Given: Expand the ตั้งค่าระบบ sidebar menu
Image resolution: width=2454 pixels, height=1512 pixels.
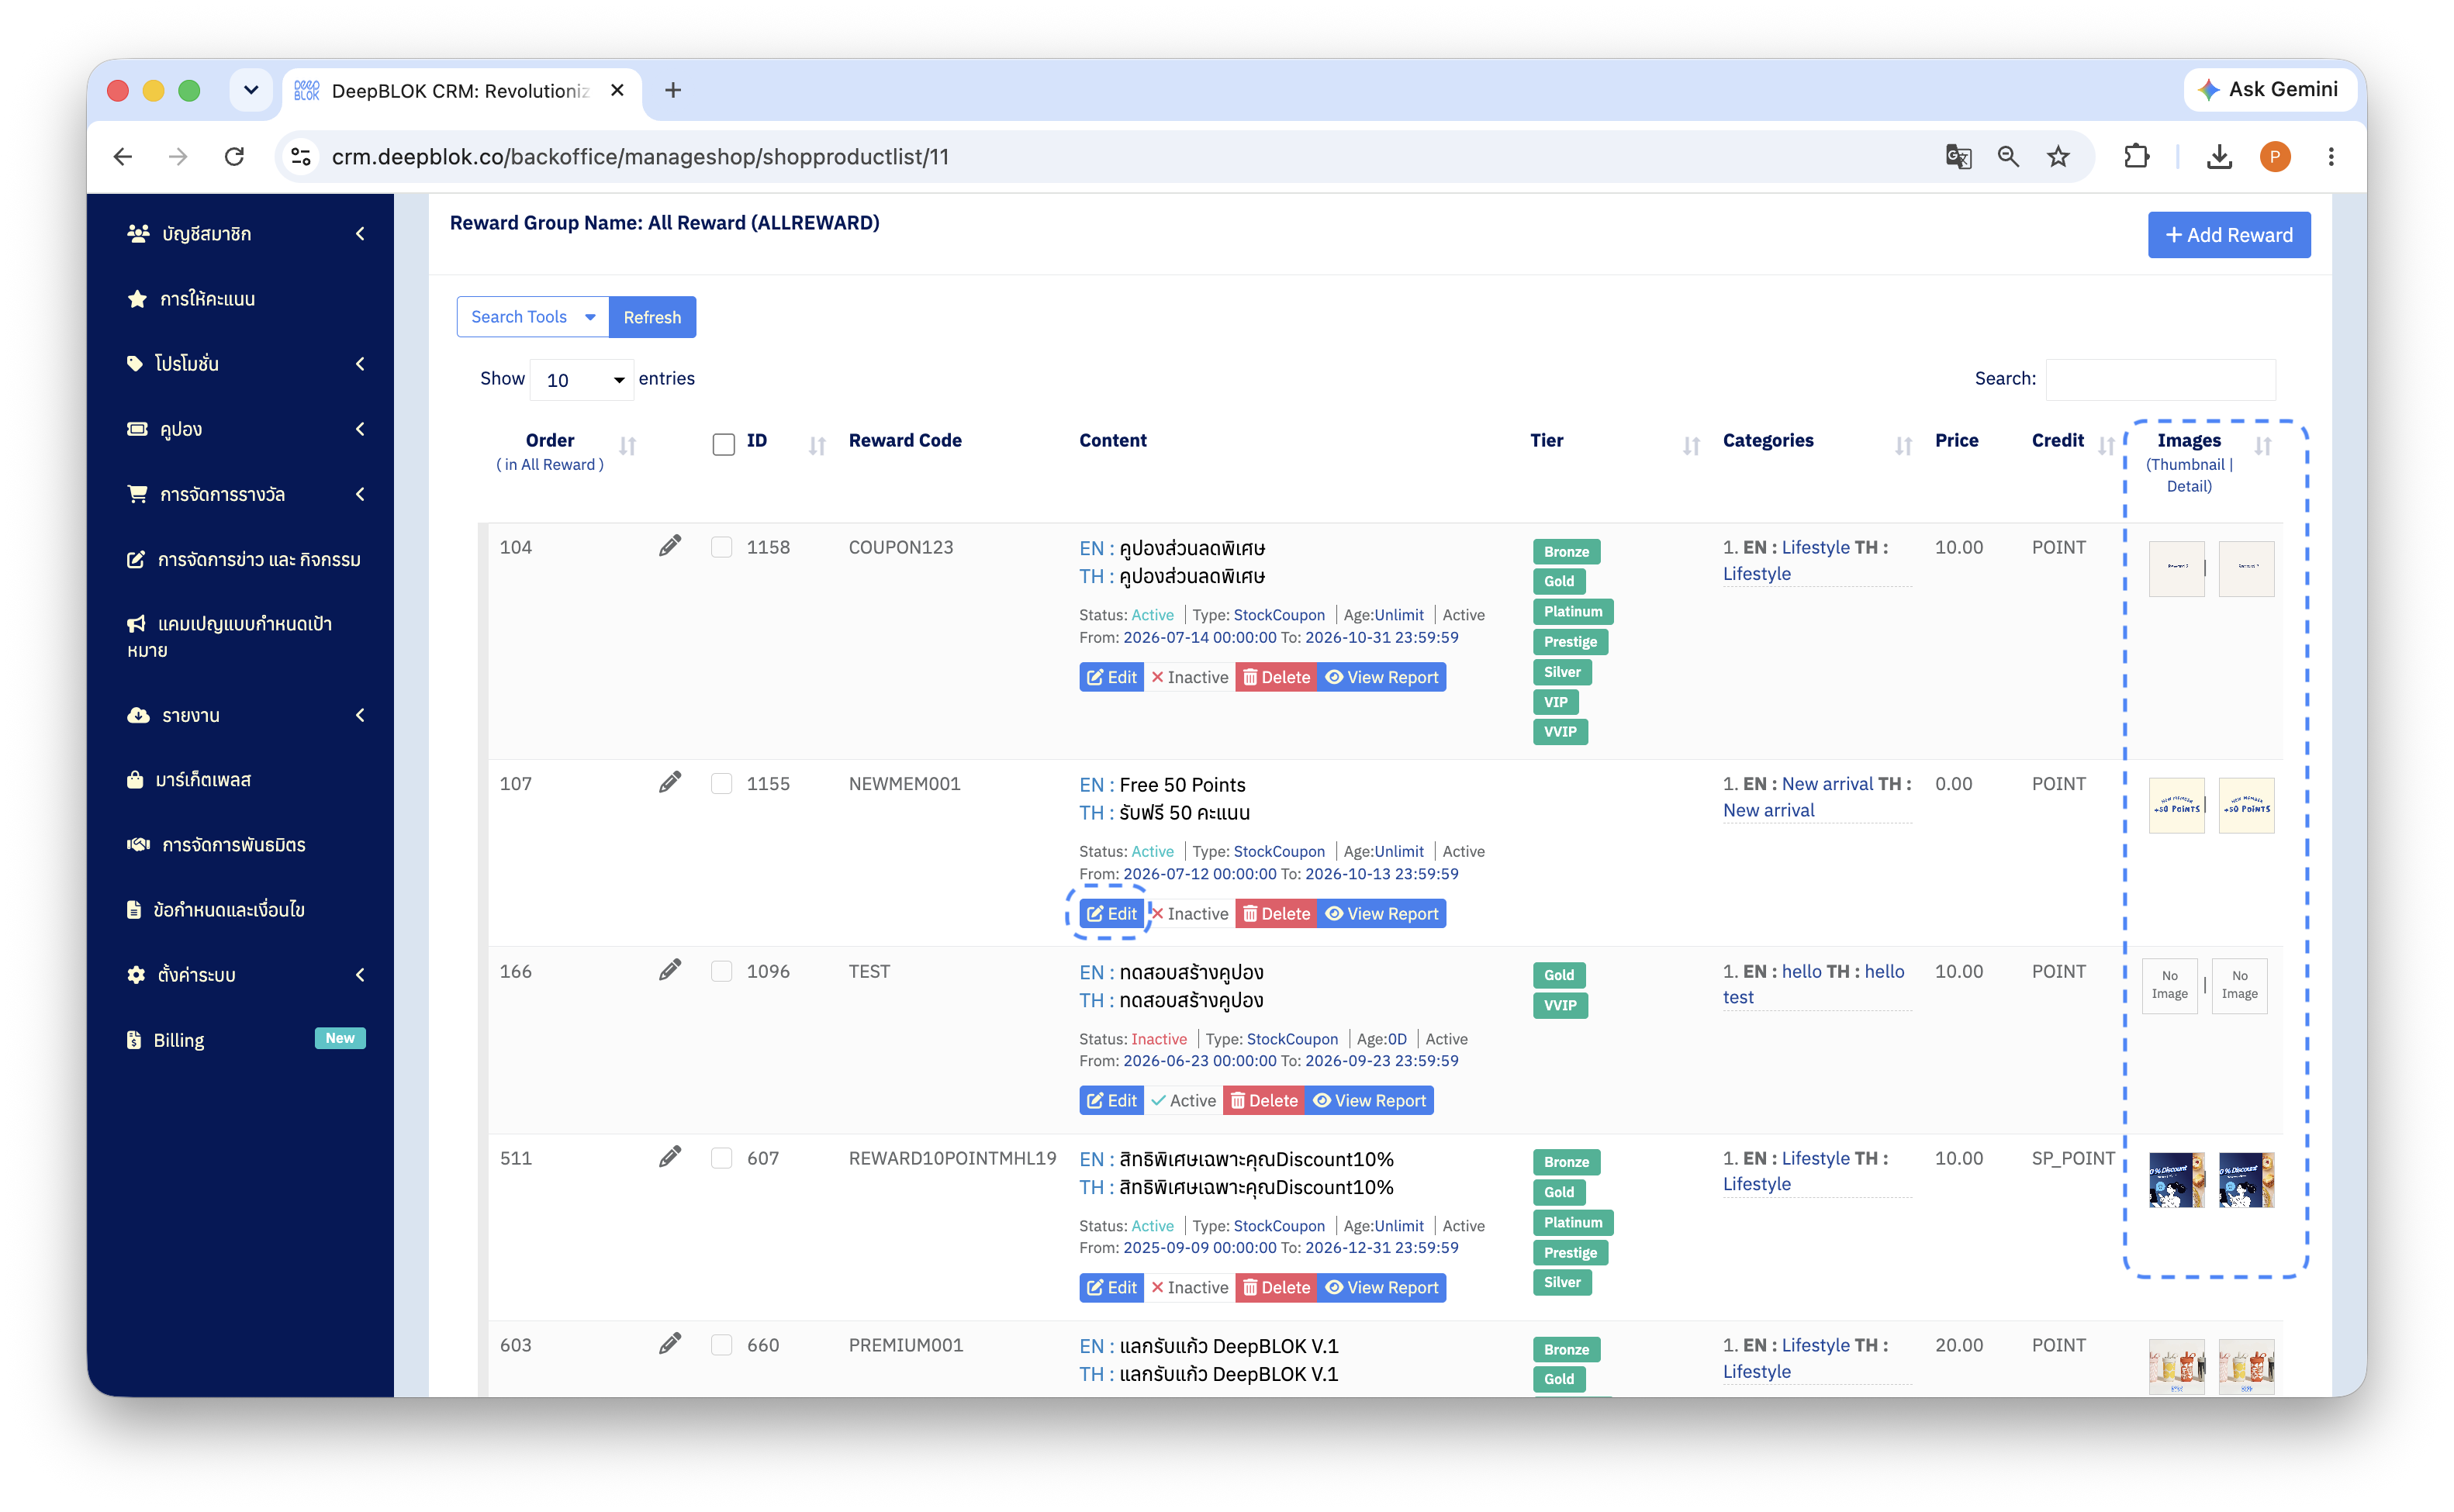Looking at the screenshot, I should click(245, 974).
